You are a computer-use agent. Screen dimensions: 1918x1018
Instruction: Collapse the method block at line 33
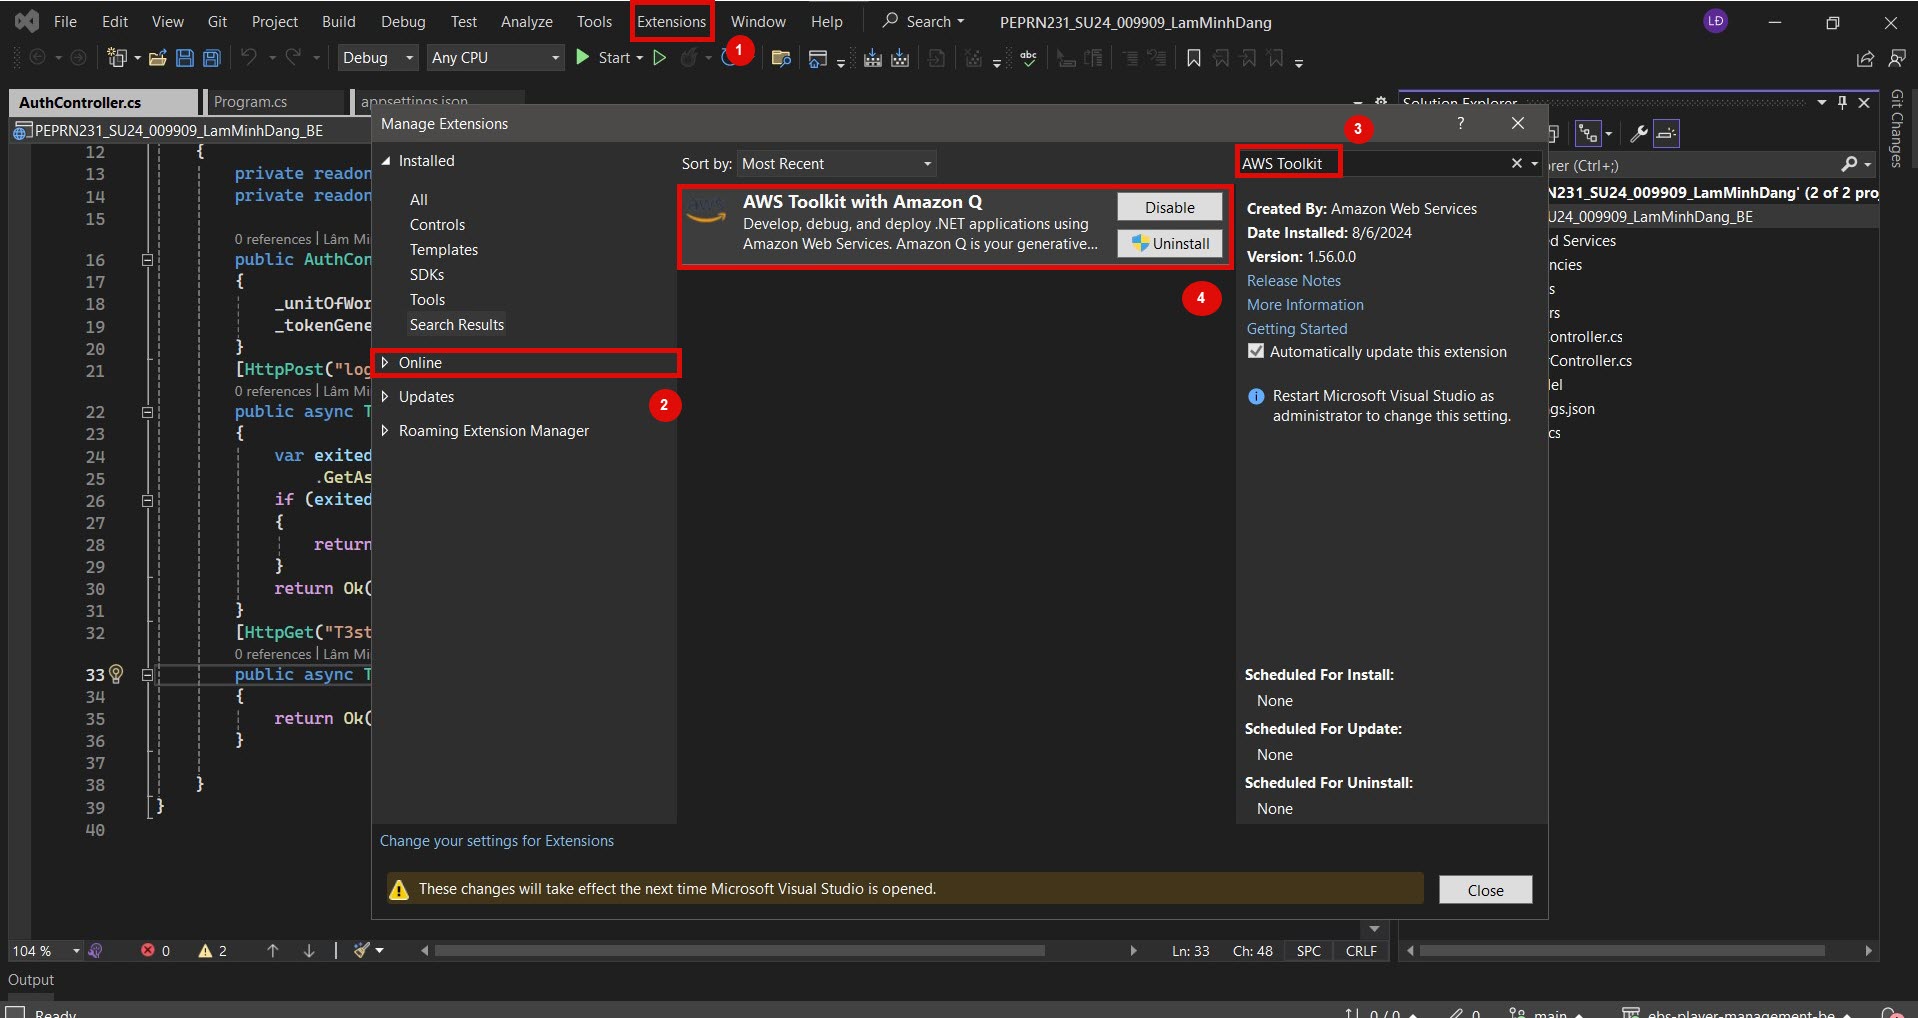coord(147,675)
